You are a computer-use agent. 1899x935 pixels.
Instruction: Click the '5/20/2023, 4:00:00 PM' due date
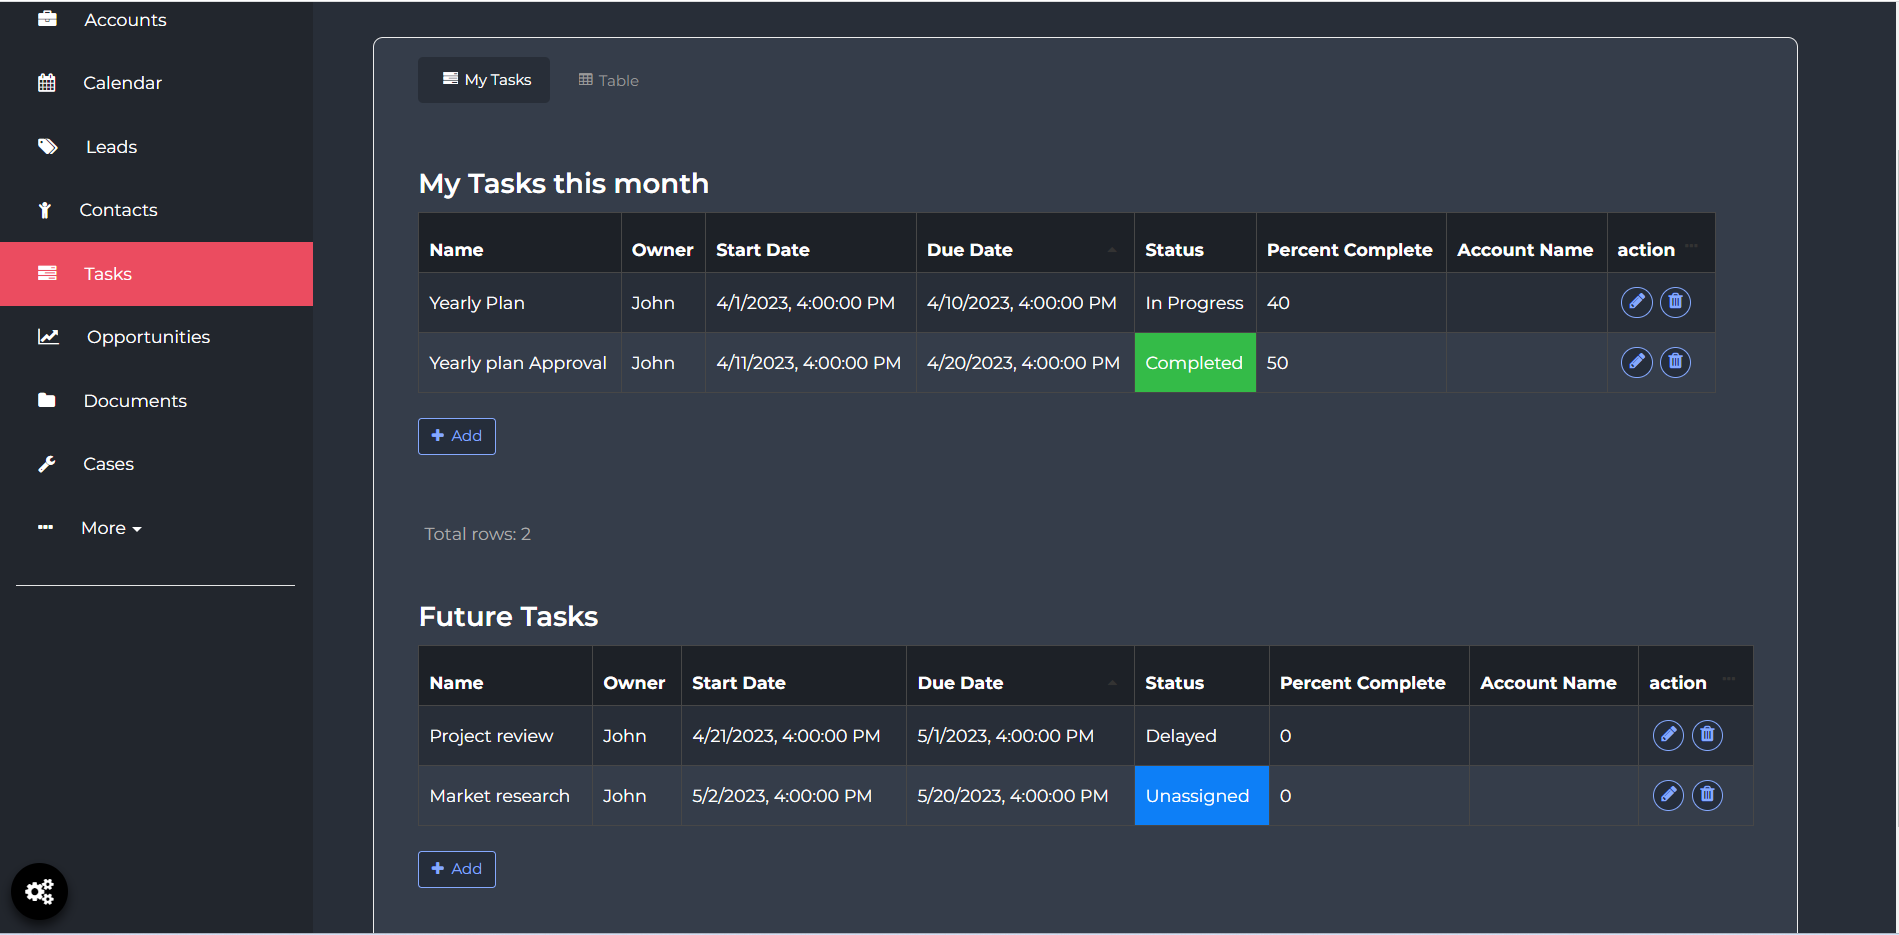(1012, 796)
